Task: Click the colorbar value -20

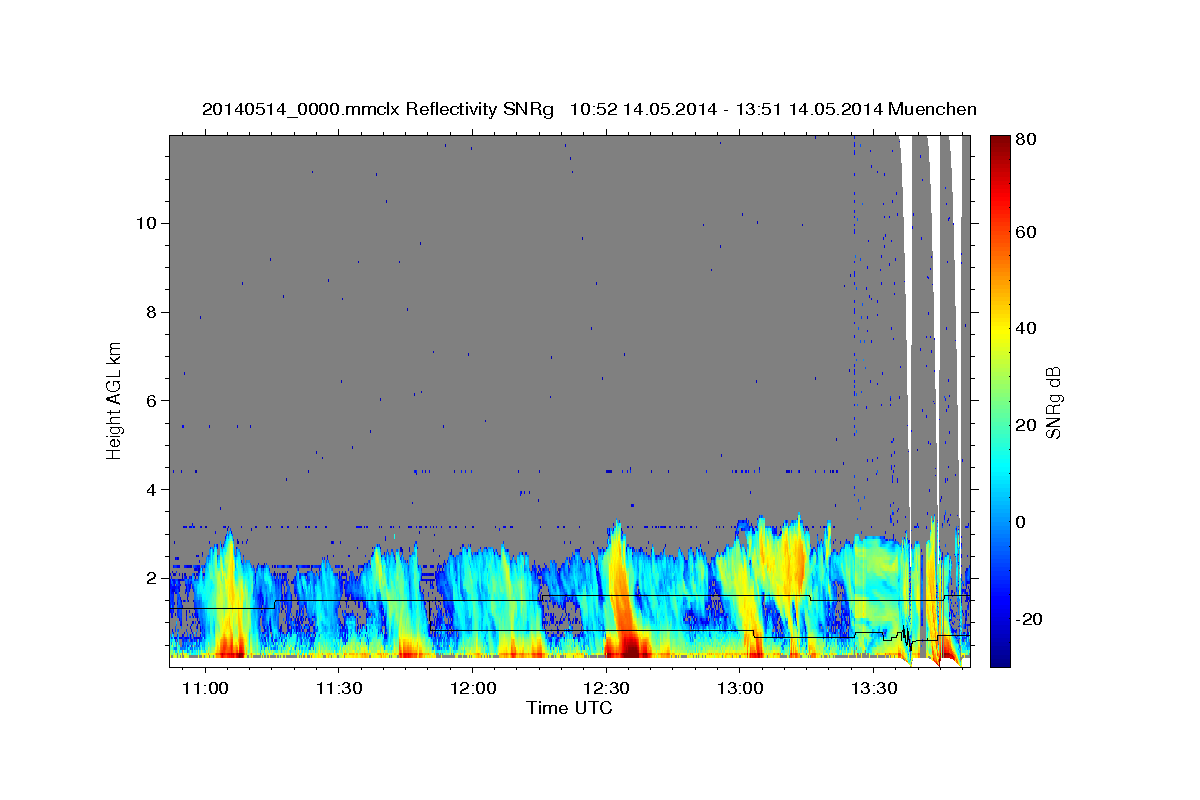Action: (x=1030, y=620)
